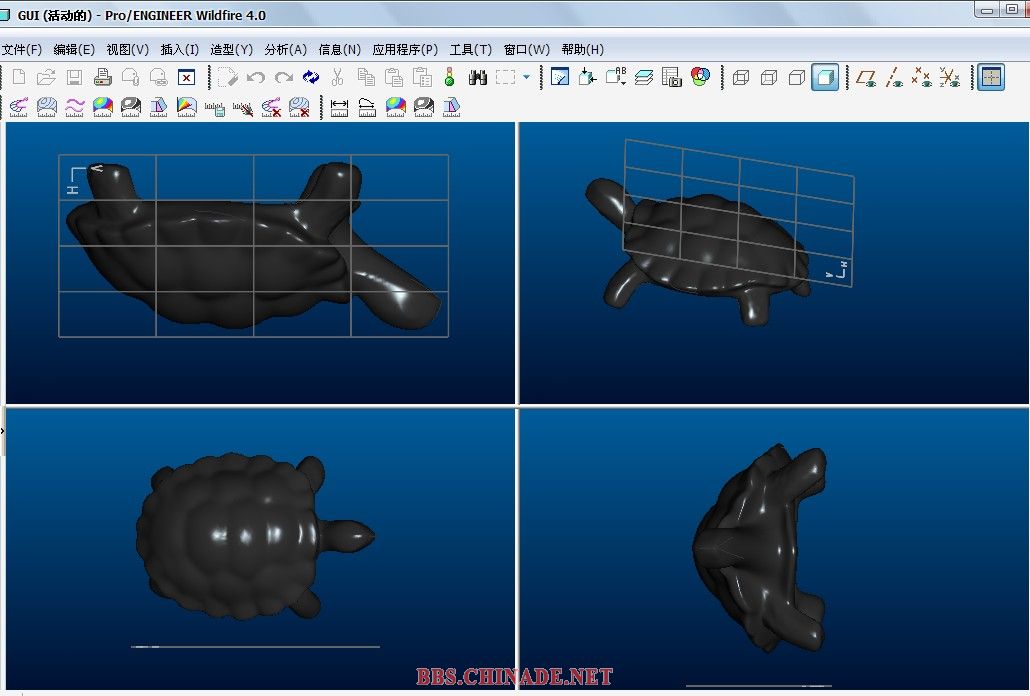Click the pink wavy offset analysis icon
This screenshot has width=1030, height=696.
(x=75, y=107)
